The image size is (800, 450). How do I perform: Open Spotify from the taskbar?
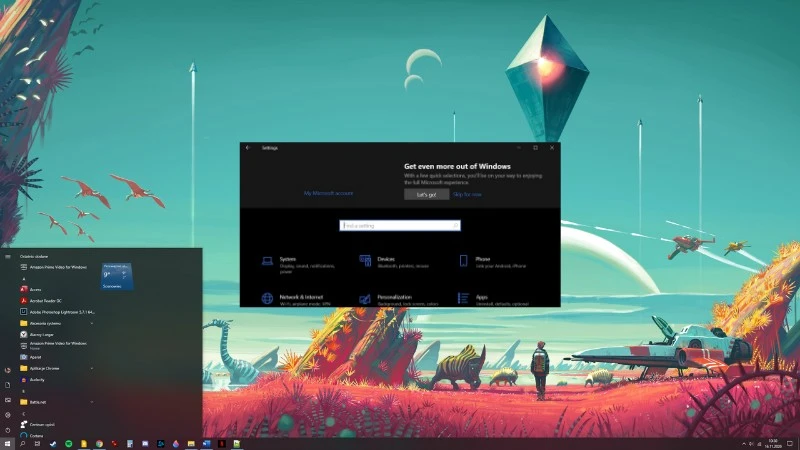68,444
